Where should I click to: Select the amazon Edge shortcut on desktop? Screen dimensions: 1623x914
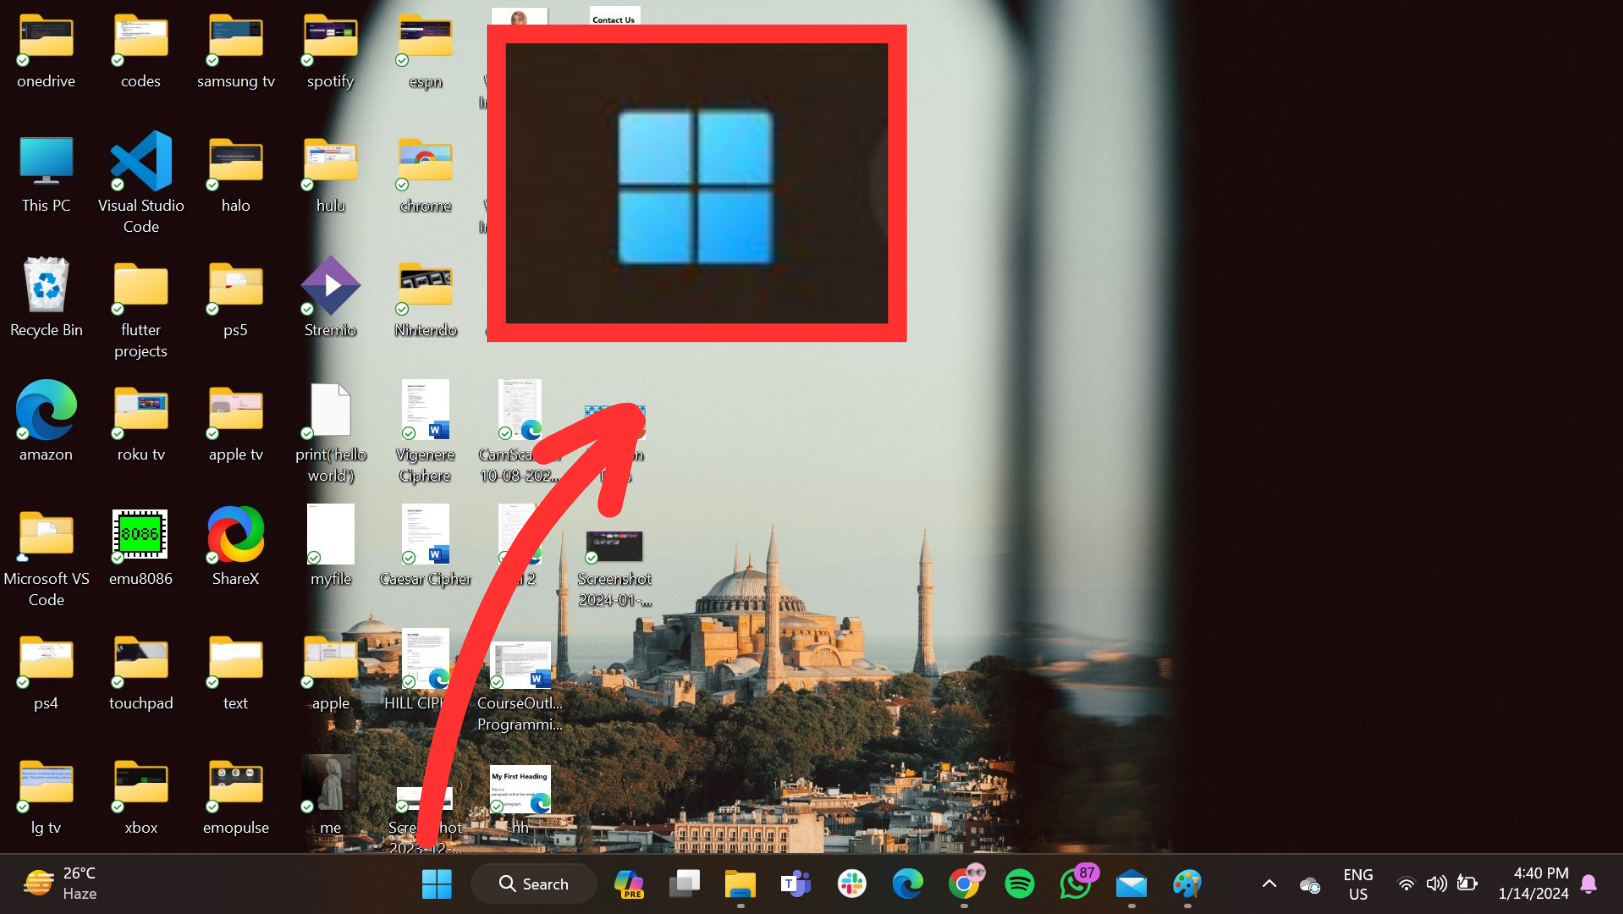(x=46, y=422)
